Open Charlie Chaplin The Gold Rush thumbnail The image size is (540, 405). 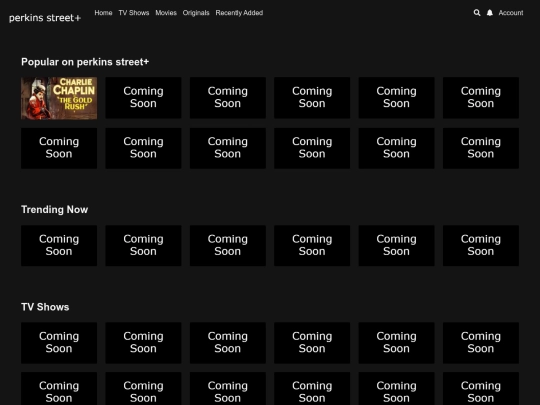pos(59,98)
